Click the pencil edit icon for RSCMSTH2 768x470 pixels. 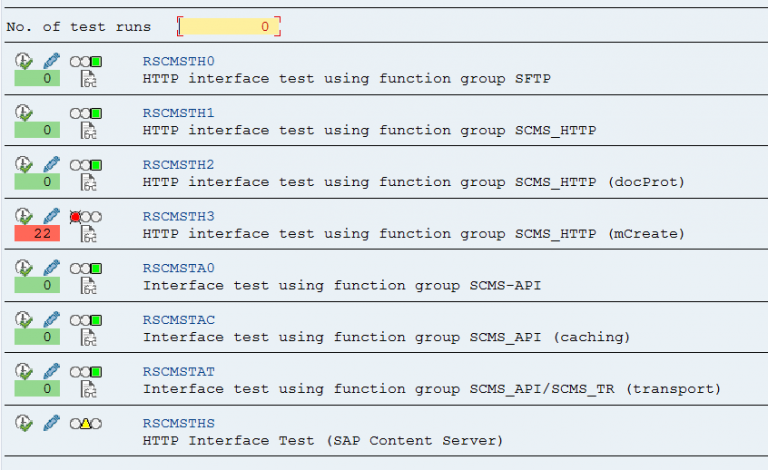pyautogui.click(x=51, y=164)
